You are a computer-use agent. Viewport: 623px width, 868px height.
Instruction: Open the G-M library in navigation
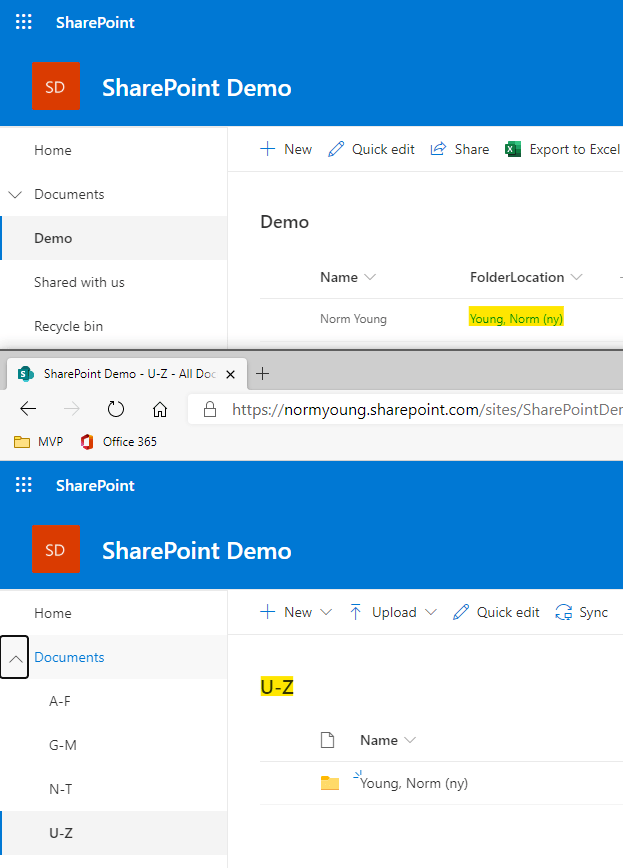[62, 745]
